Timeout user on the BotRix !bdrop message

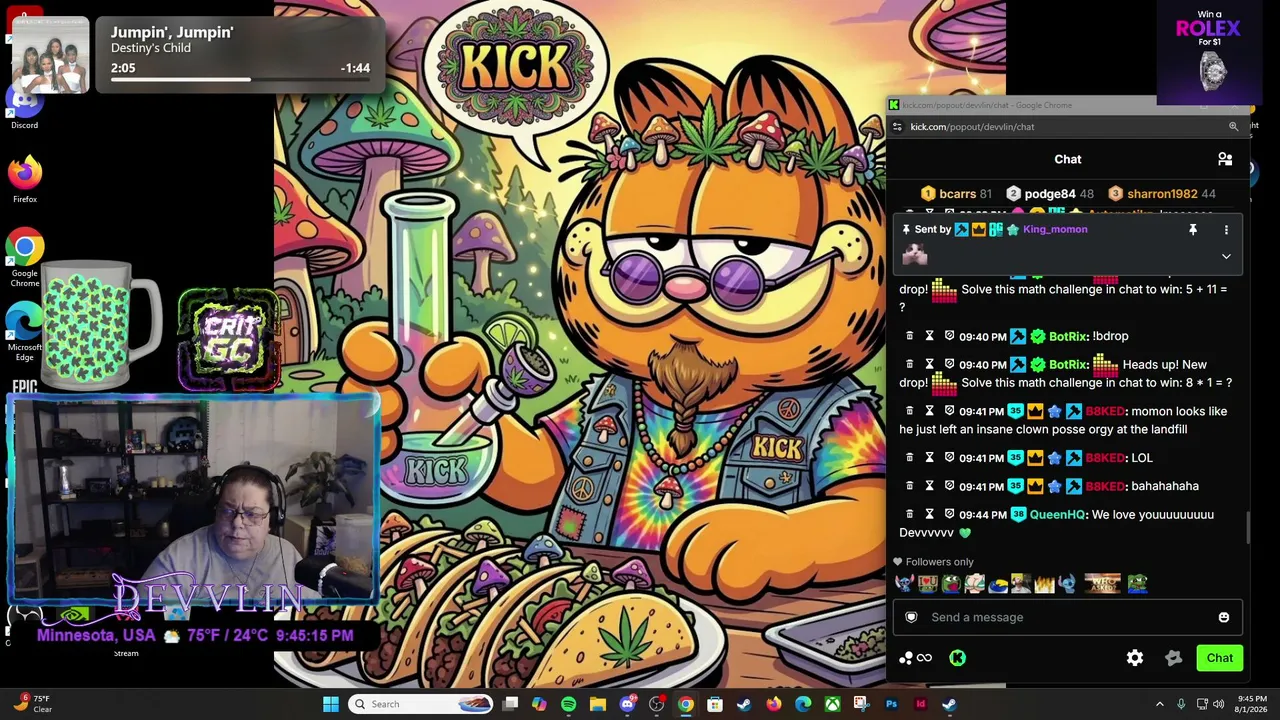[x=929, y=336]
